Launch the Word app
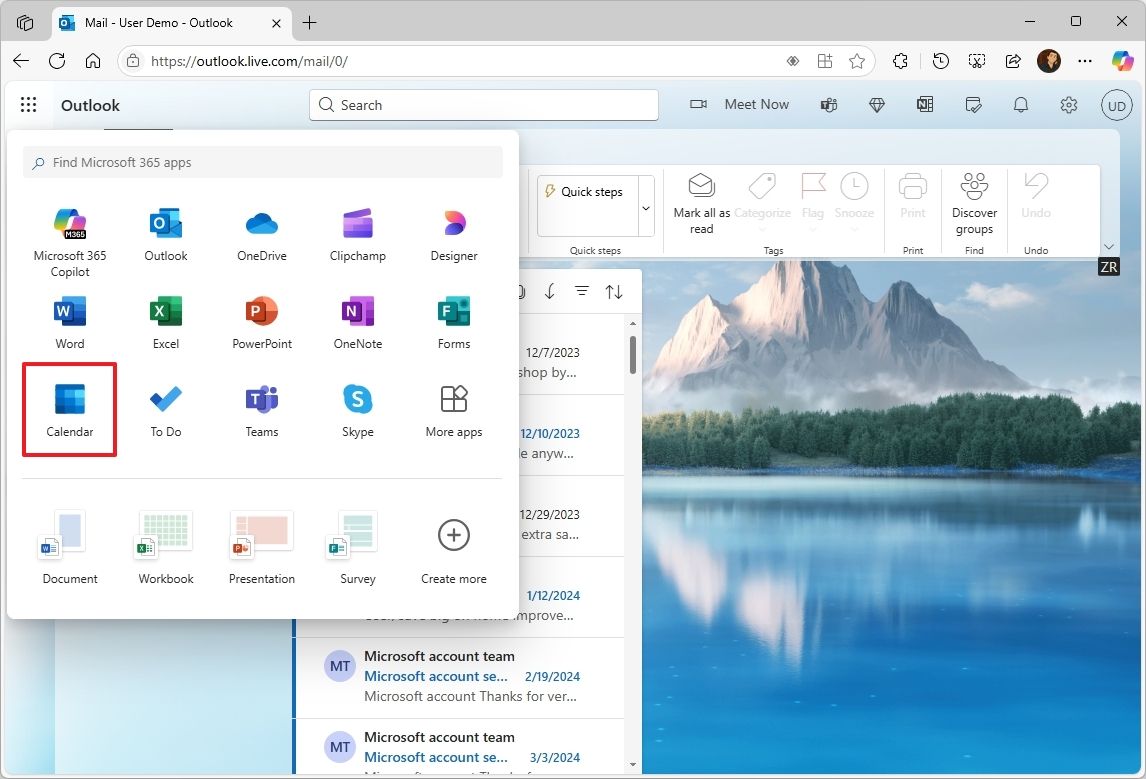The image size is (1146, 779). point(69,320)
